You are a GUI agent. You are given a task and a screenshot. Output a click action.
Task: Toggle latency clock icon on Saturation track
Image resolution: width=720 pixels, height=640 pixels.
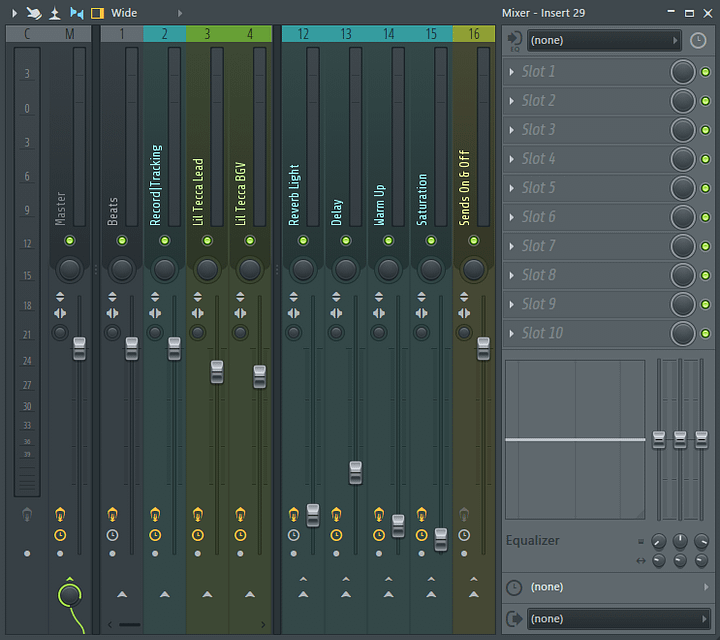422,535
